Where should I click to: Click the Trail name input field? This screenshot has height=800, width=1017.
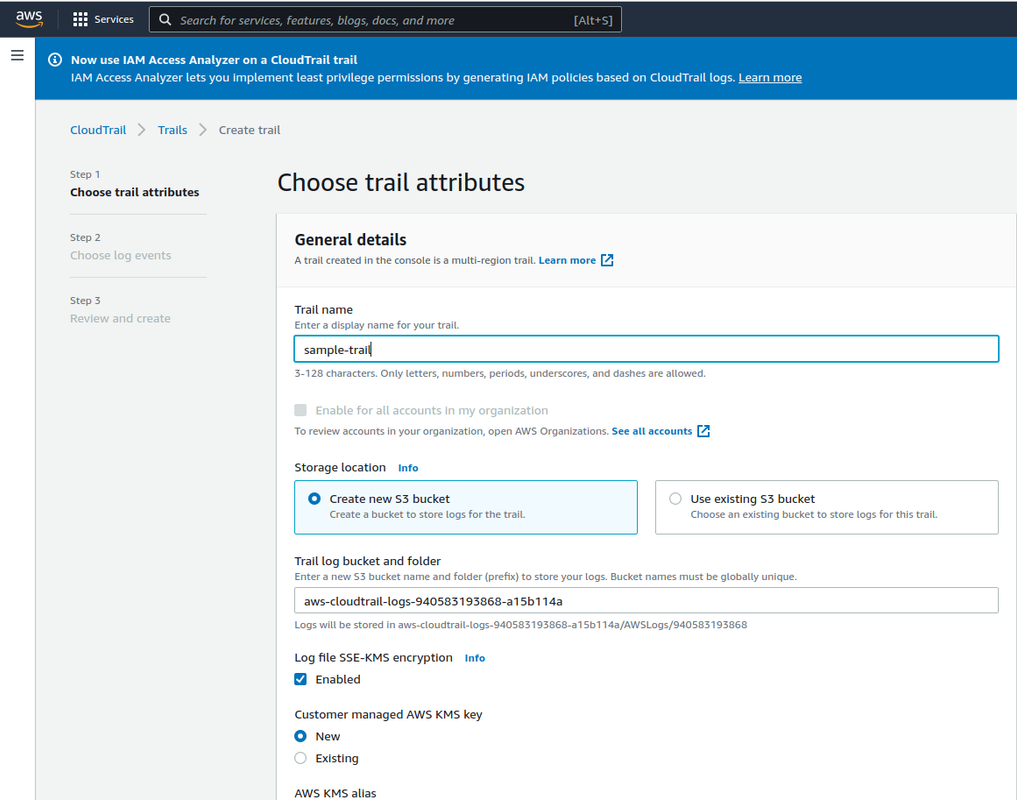tap(646, 349)
